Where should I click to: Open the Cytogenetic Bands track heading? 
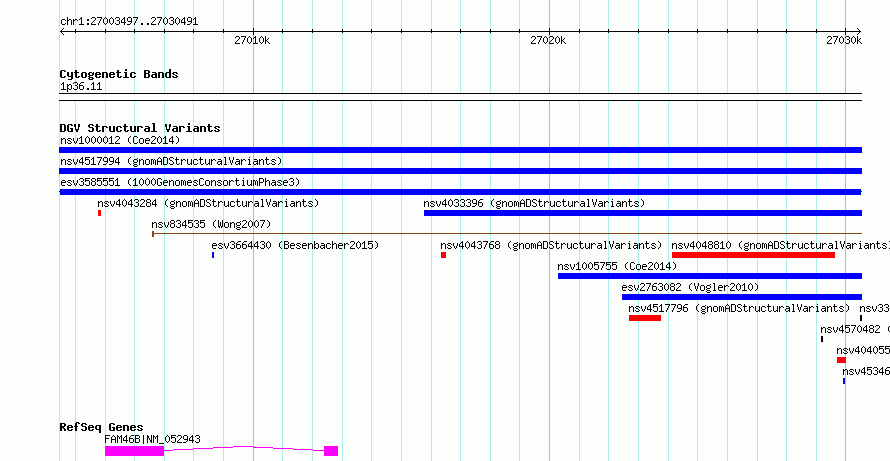[x=119, y=74]
